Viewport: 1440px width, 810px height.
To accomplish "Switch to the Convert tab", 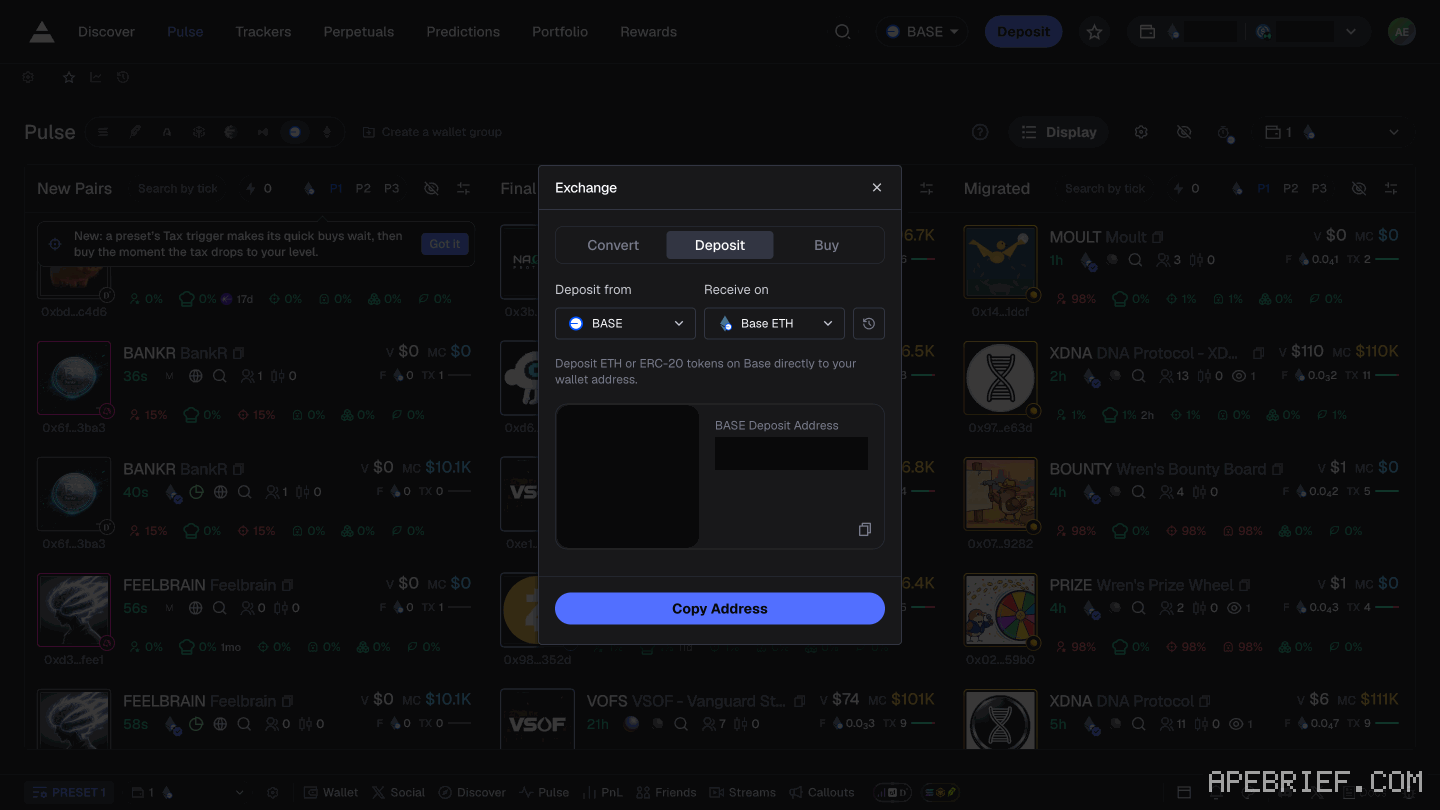I will coord(613,245).
